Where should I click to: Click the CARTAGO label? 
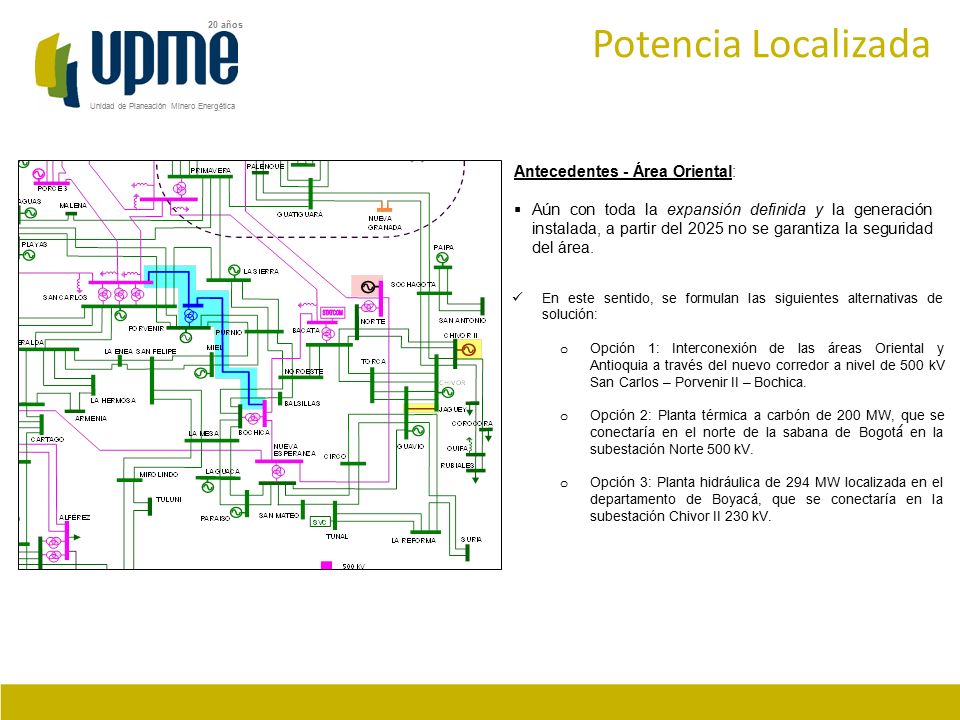[47, 440]
